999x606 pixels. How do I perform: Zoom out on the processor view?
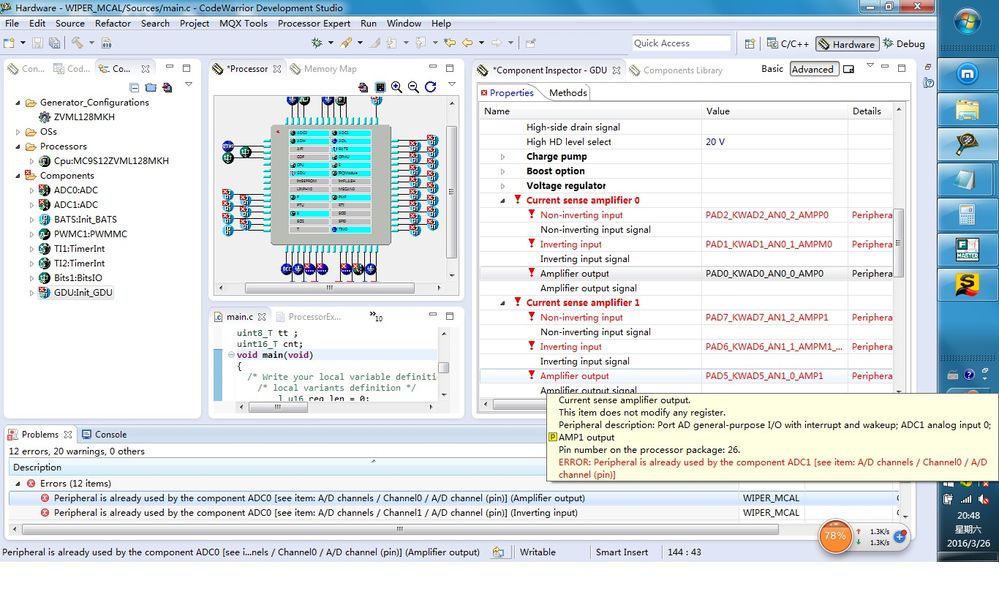[x=413, y=87]
